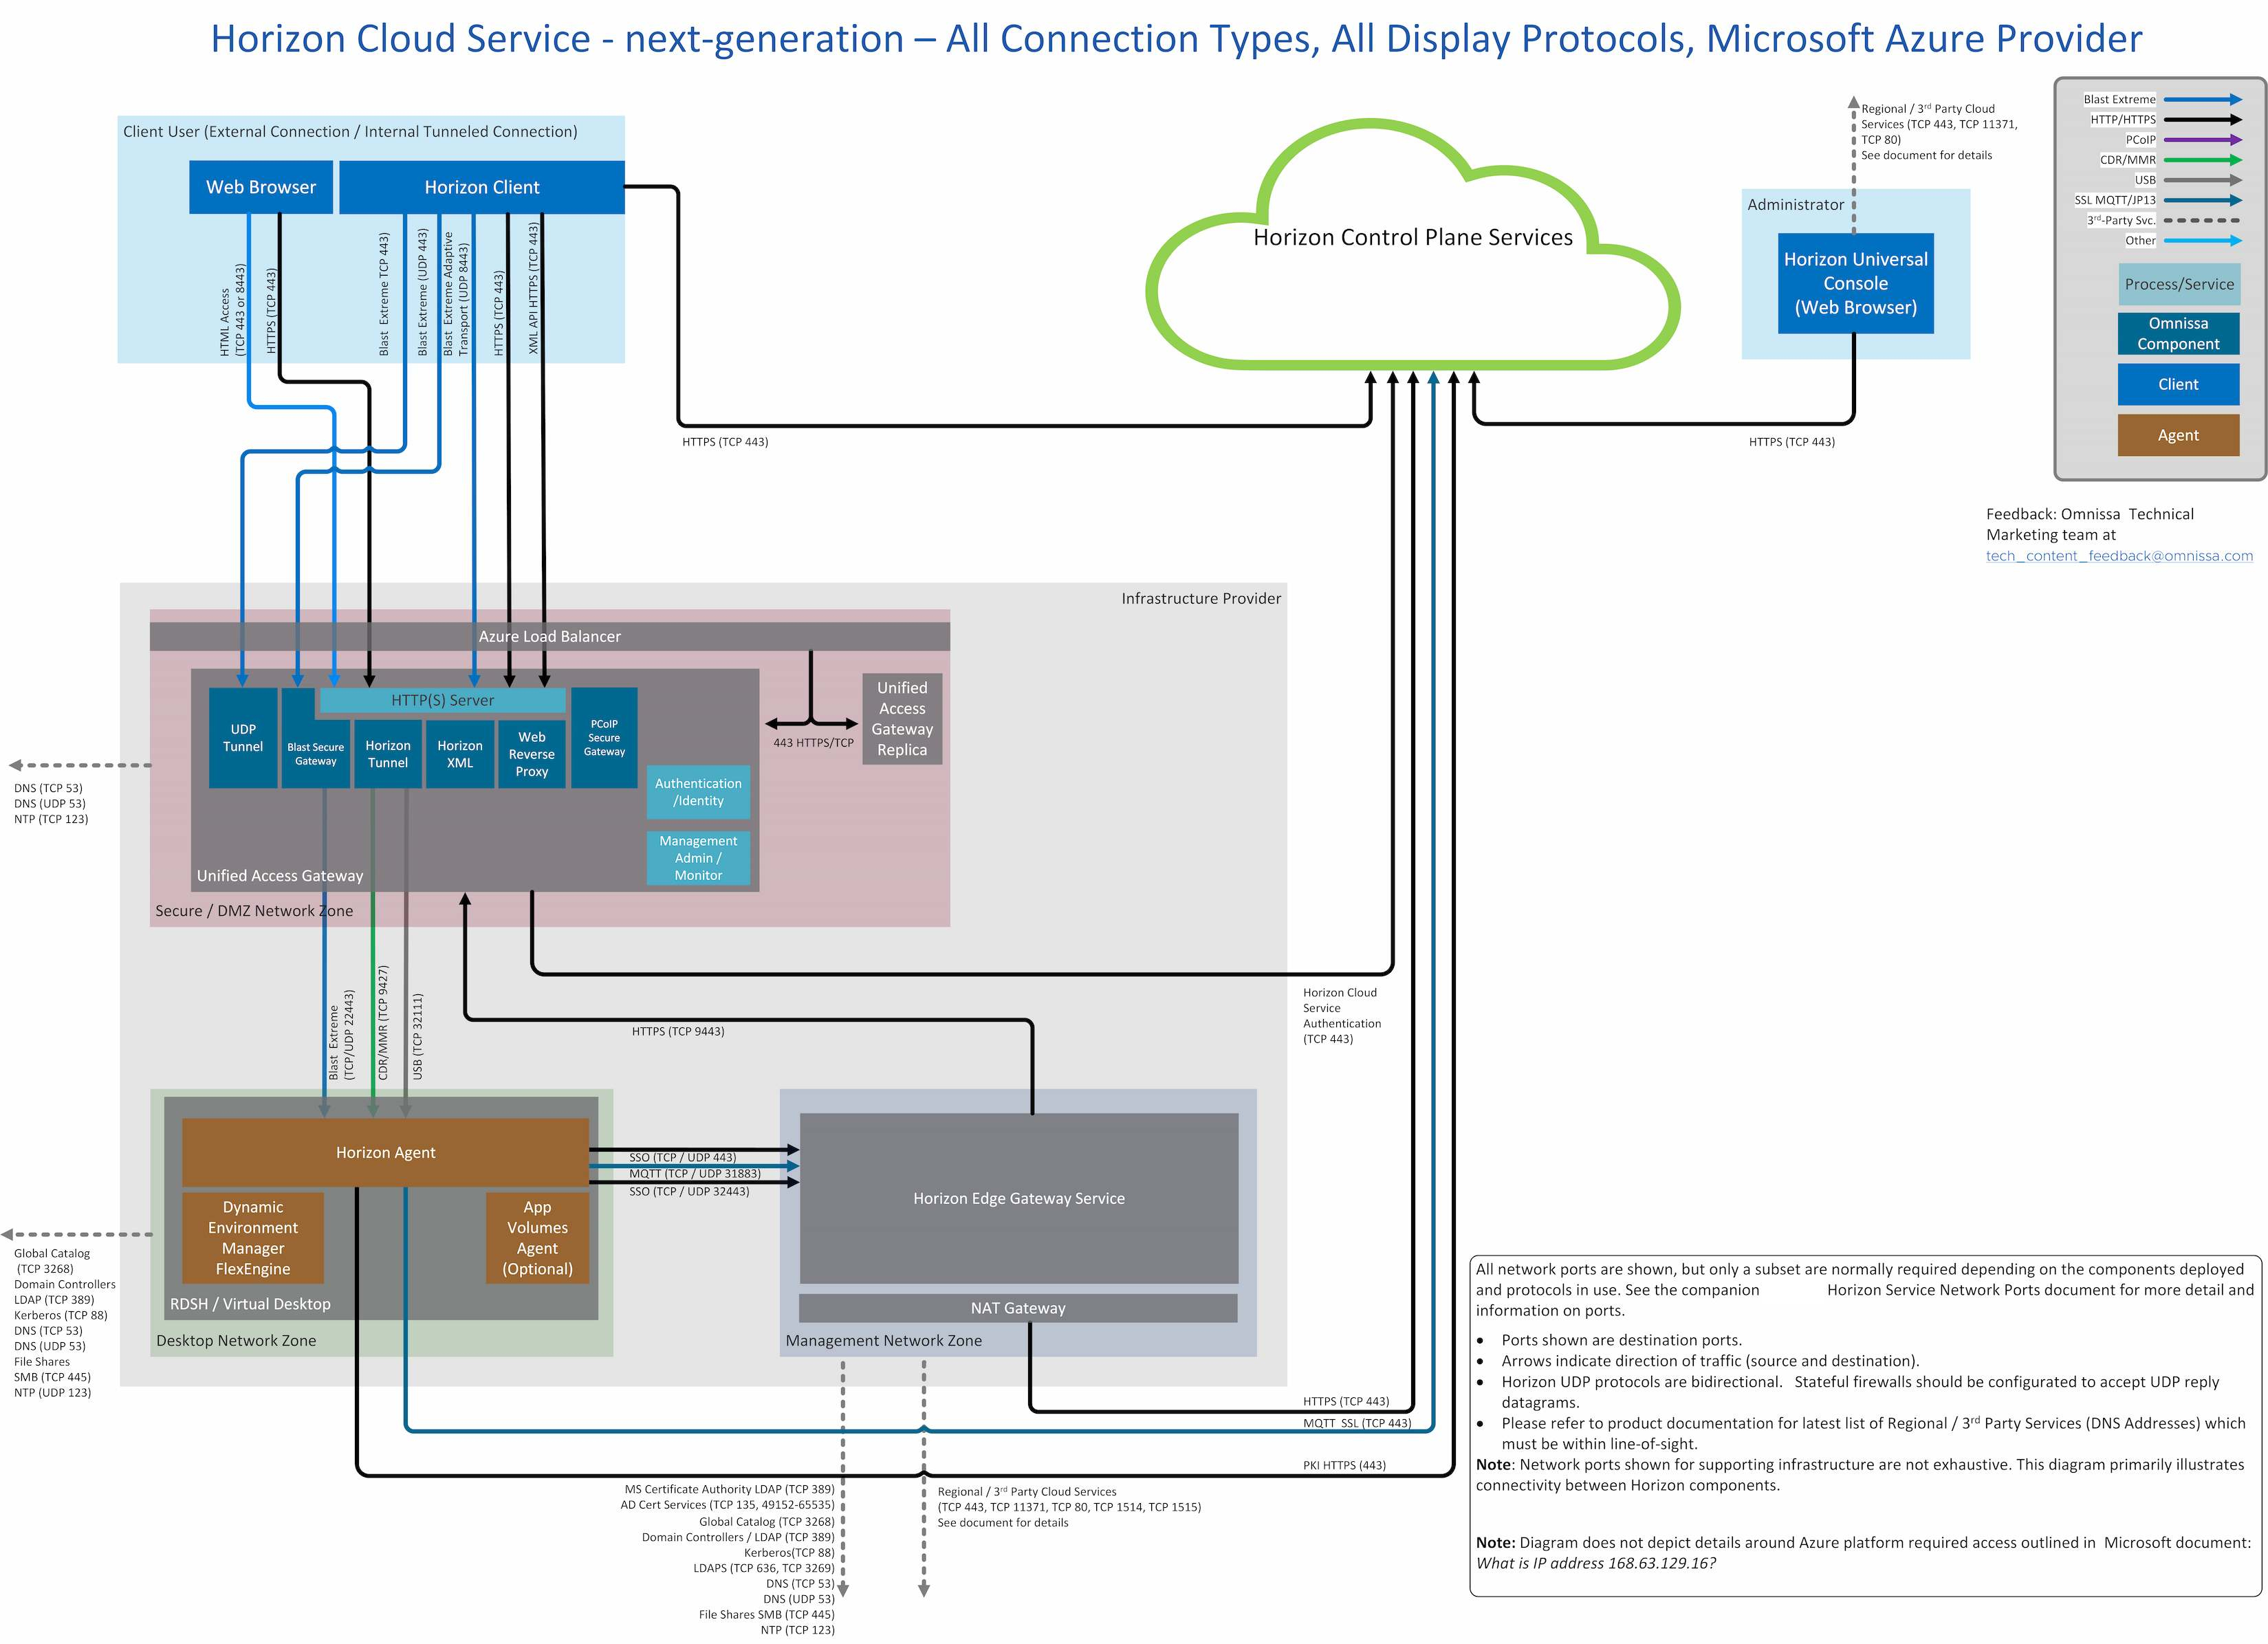Click the "SSO (TCP / UDP 32443)" label
Image resolution: width=2268 pixels, height=1644 pixels.
coord(689,1191)
